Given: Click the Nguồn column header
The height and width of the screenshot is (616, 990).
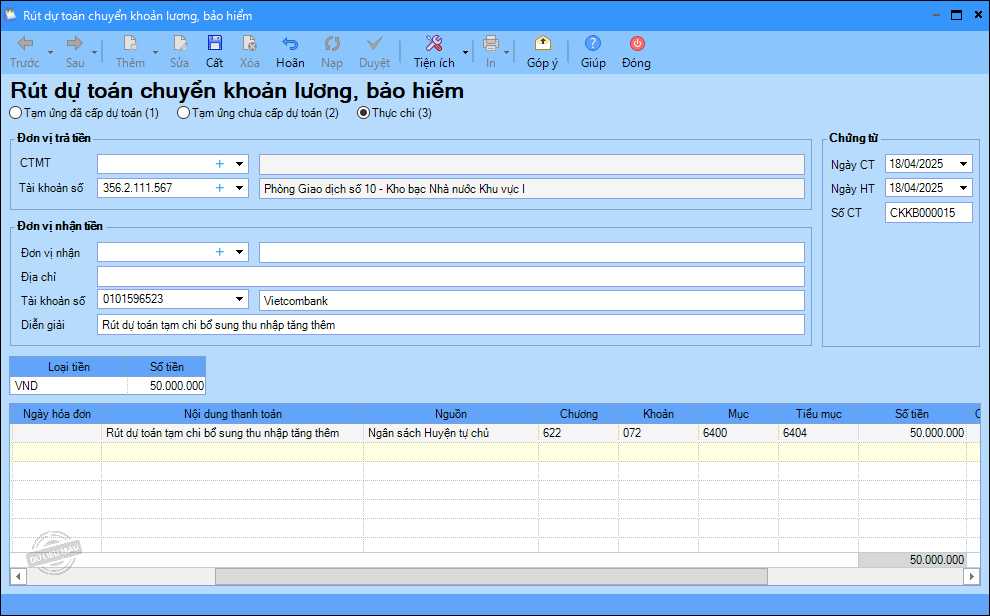Looking at the screenshot, I should (451, 414).
